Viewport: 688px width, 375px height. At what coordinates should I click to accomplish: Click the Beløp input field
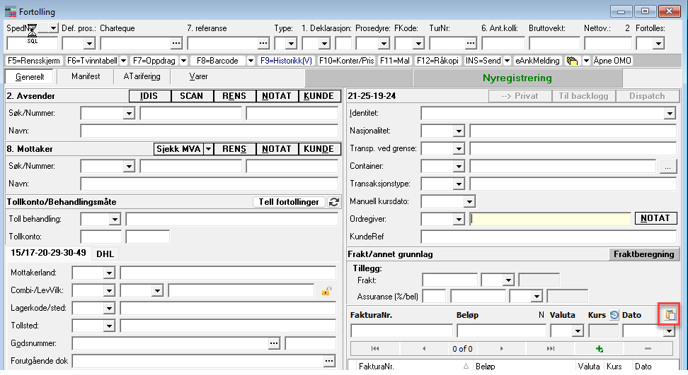pos(502,331)
